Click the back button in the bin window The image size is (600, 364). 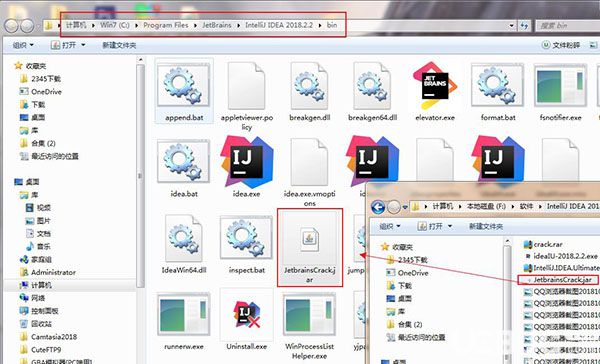[11, 26]
